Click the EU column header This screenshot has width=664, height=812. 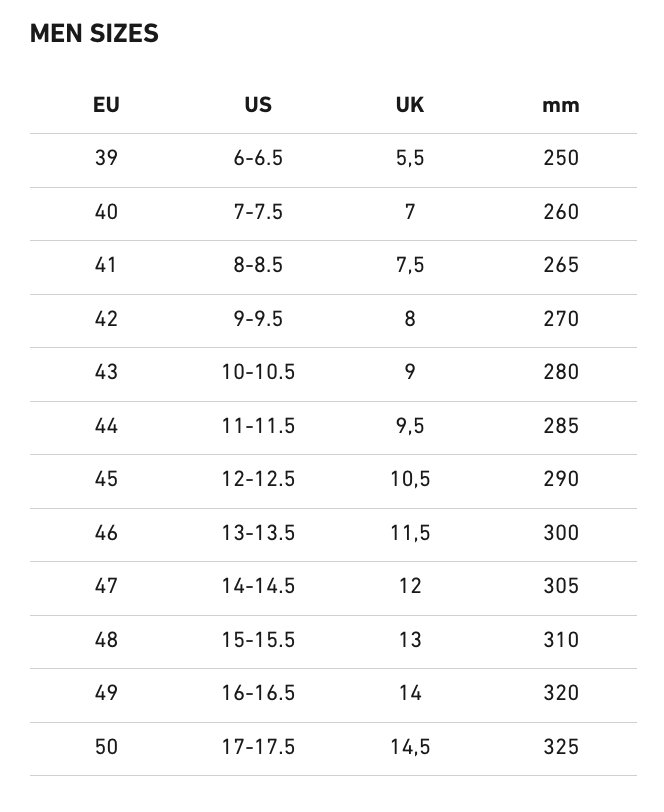[x=106, y=105]
